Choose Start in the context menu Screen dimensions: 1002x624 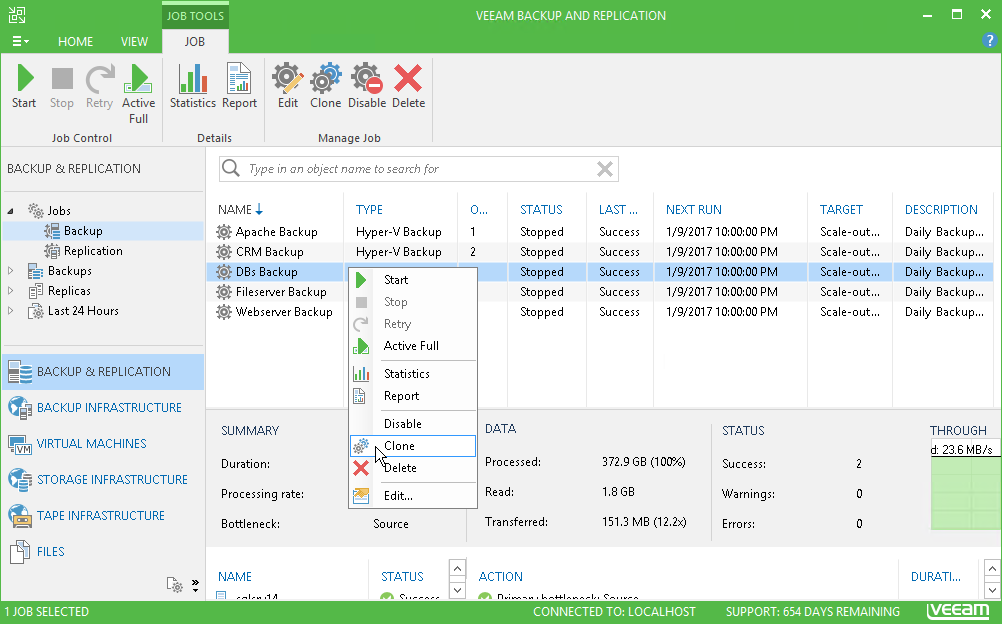pyautogui.click(x=413, y=280)
